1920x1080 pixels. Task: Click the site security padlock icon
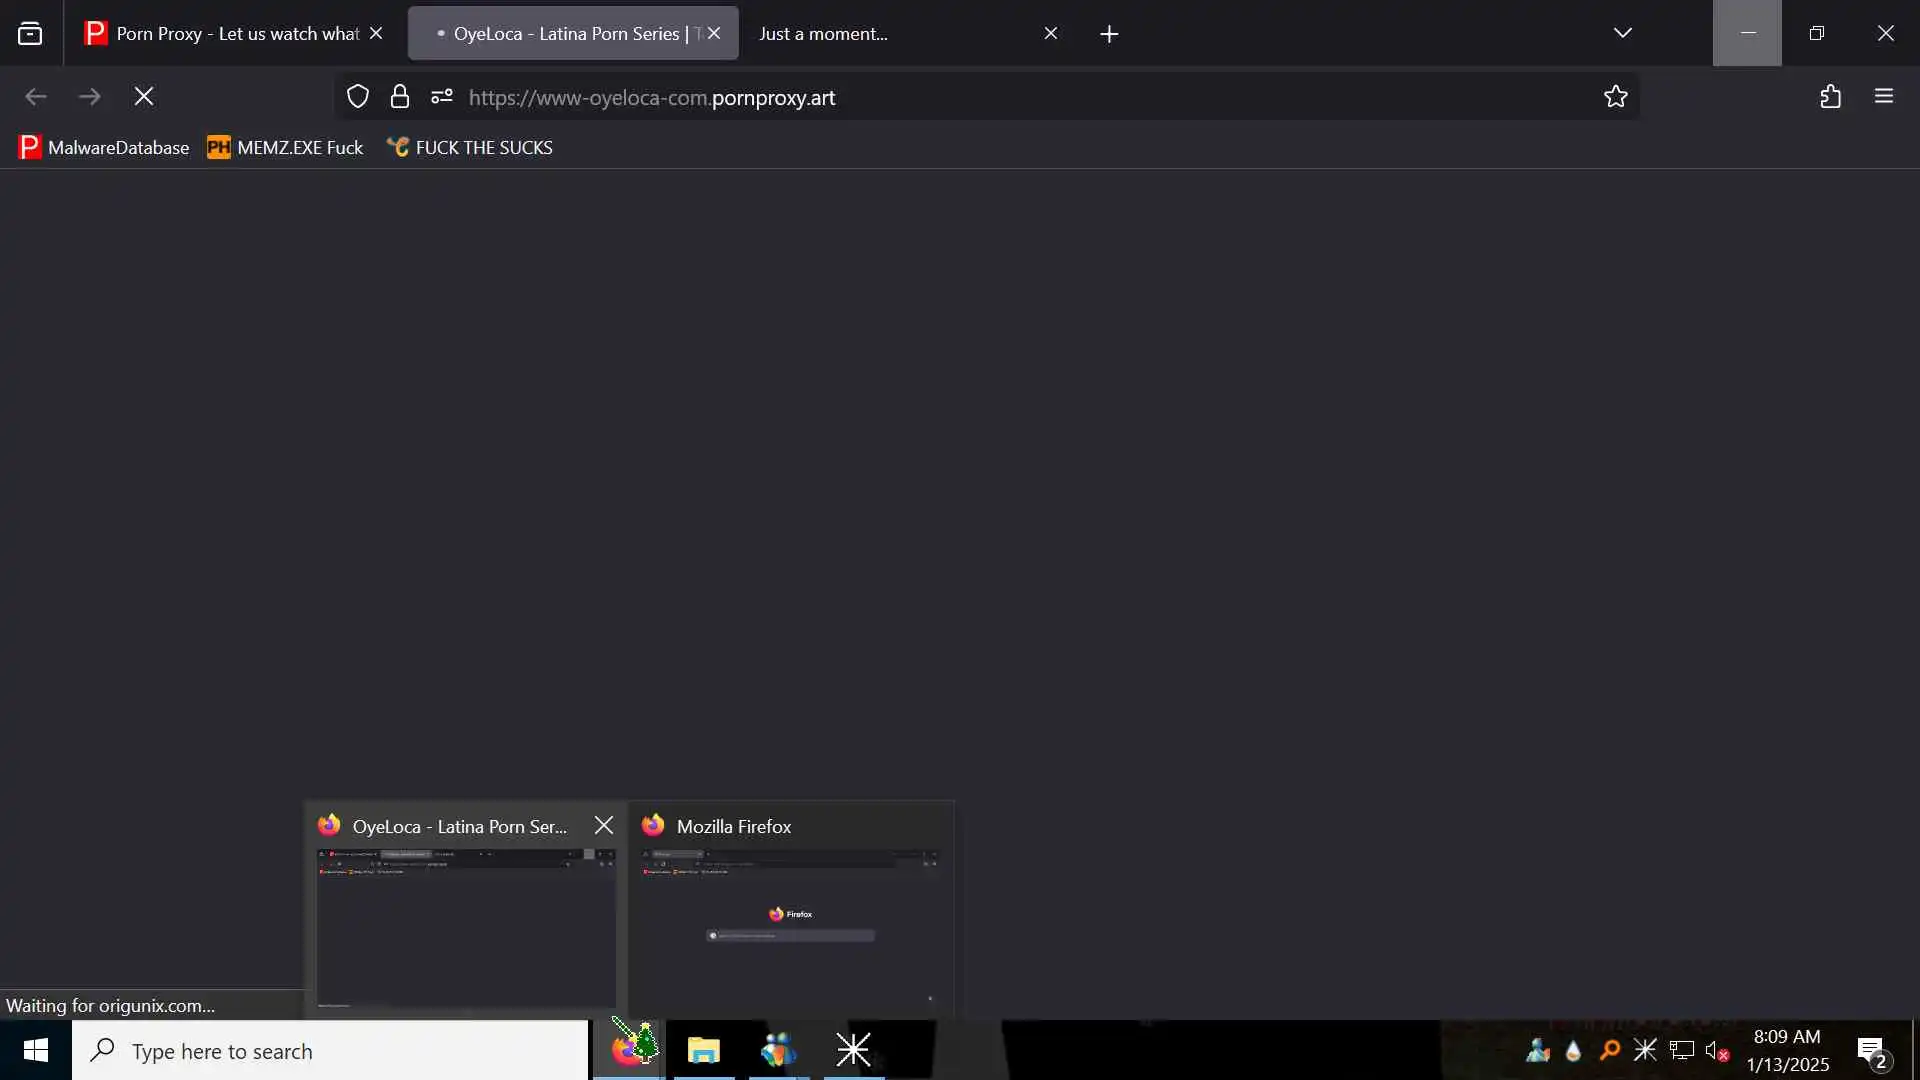pyautogui.click(x=400, y=97)
